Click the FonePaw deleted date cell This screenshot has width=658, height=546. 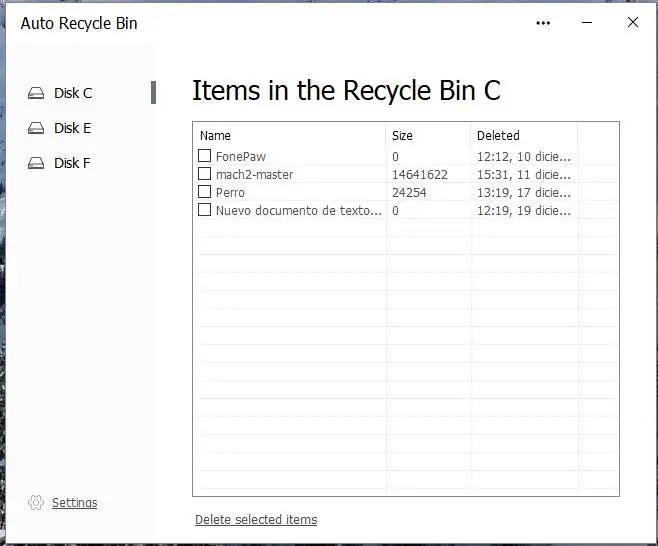pos(523,156)
